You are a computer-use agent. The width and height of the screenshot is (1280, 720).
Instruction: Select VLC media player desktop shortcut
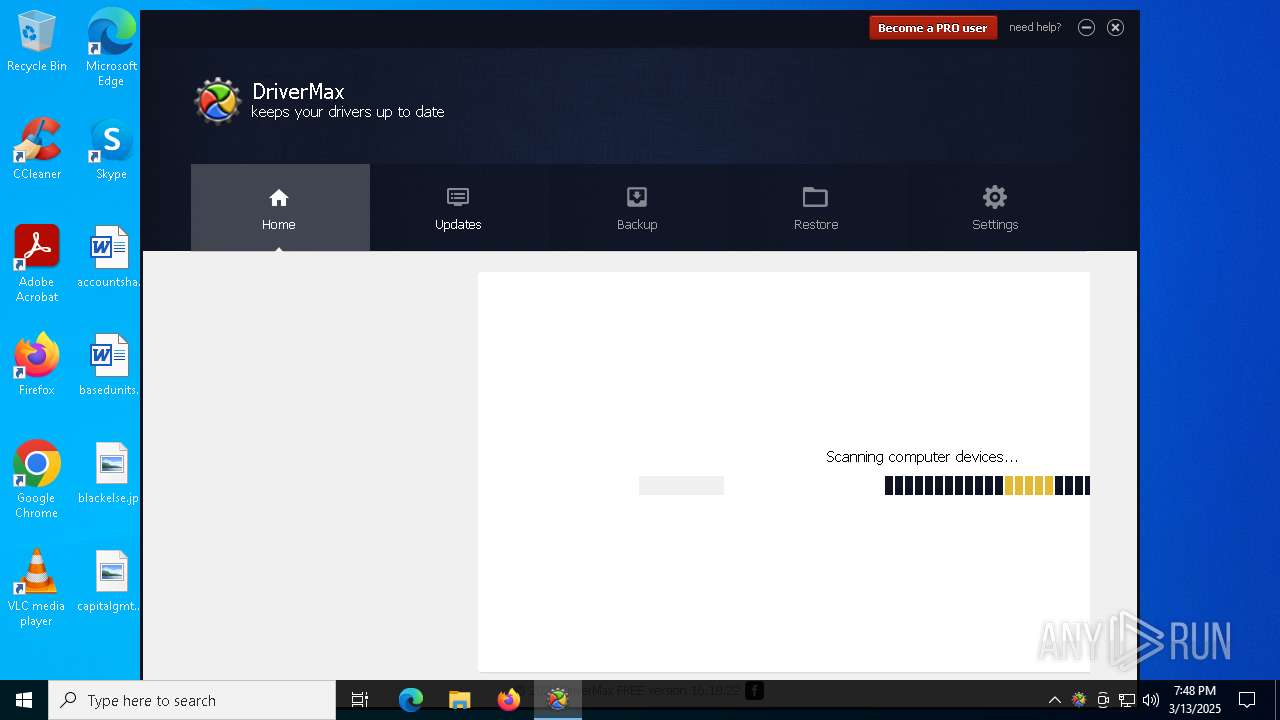[37, 588]
